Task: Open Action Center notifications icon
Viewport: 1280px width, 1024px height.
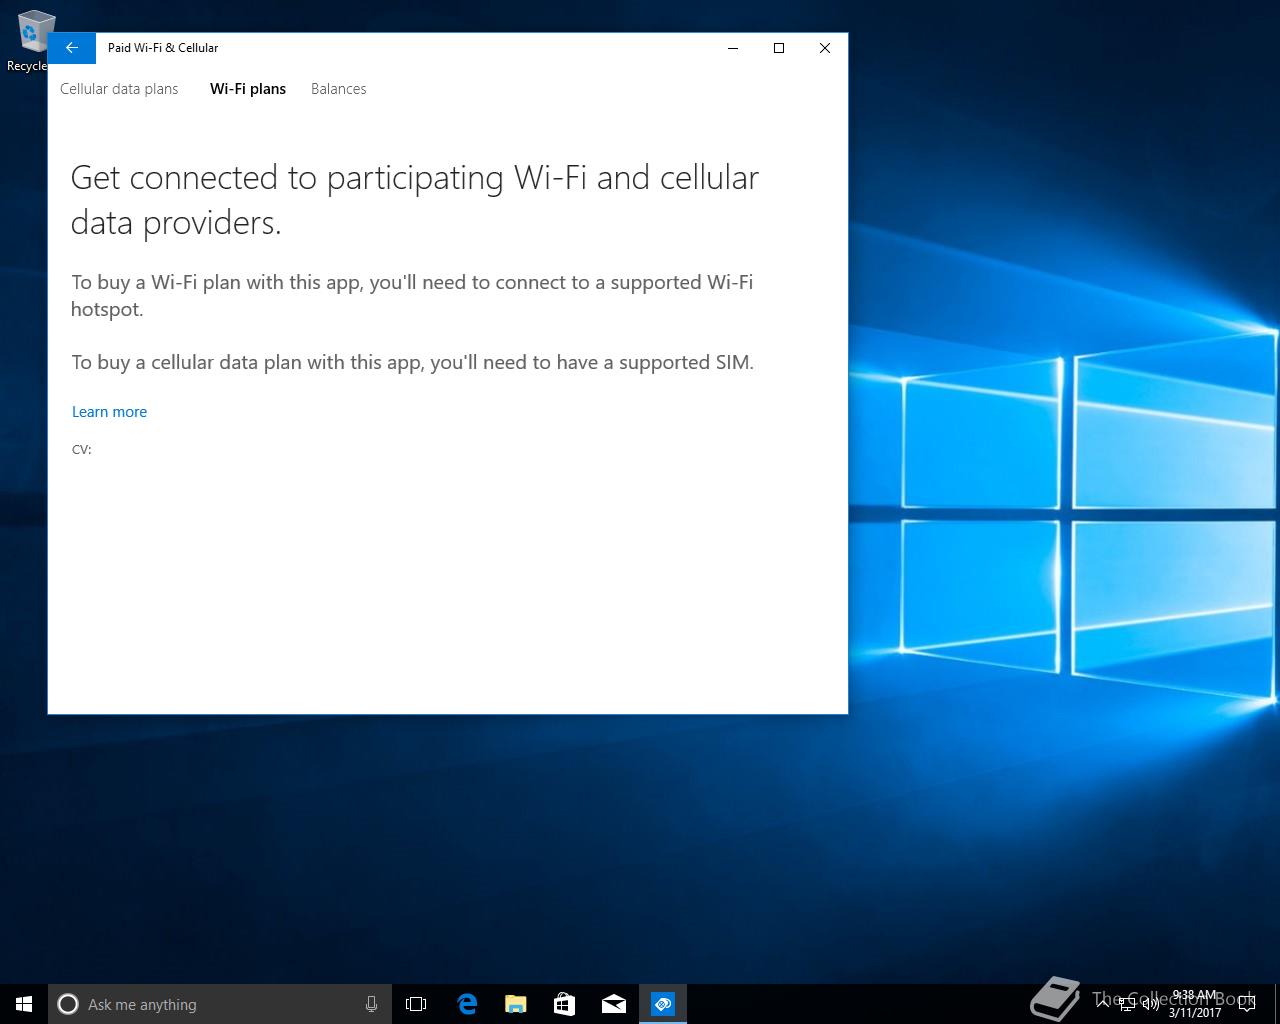Action: click(1247, 1004)
